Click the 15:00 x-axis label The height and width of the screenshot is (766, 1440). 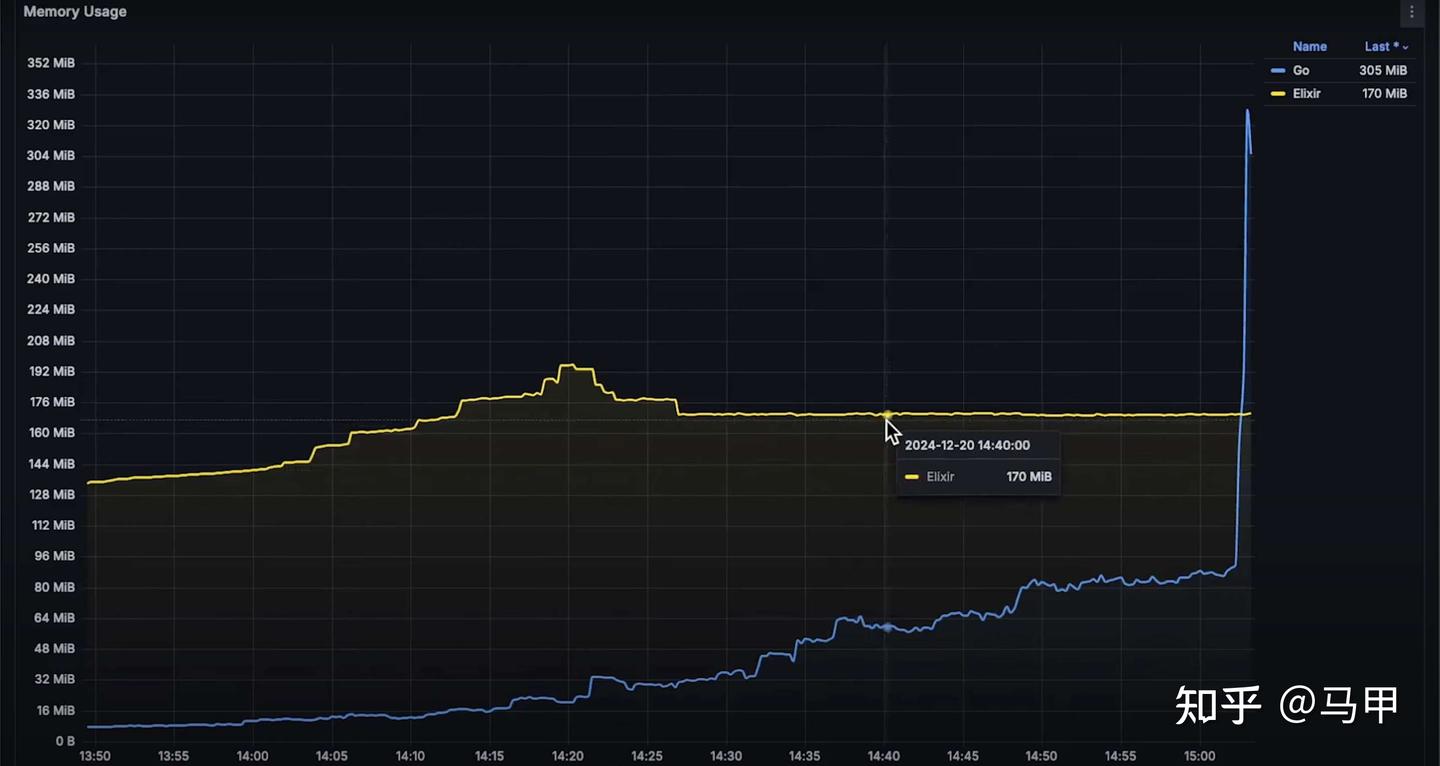point(1200,757)
